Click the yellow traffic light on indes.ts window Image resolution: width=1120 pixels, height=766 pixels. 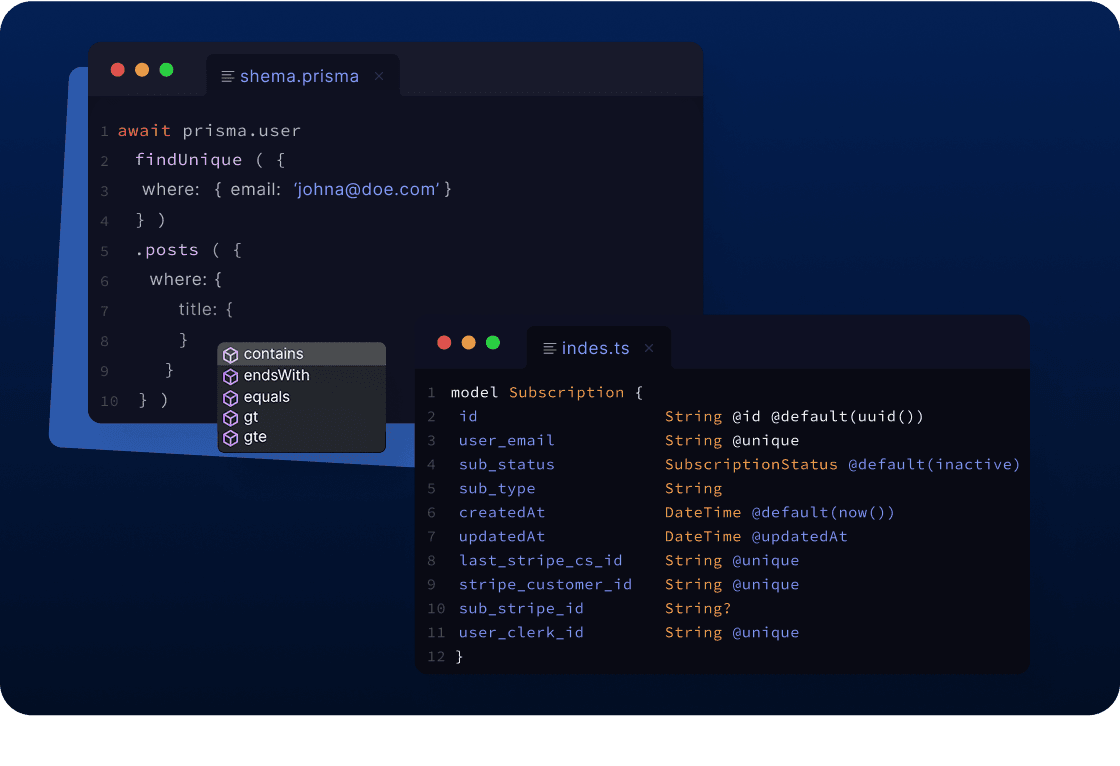468,342
